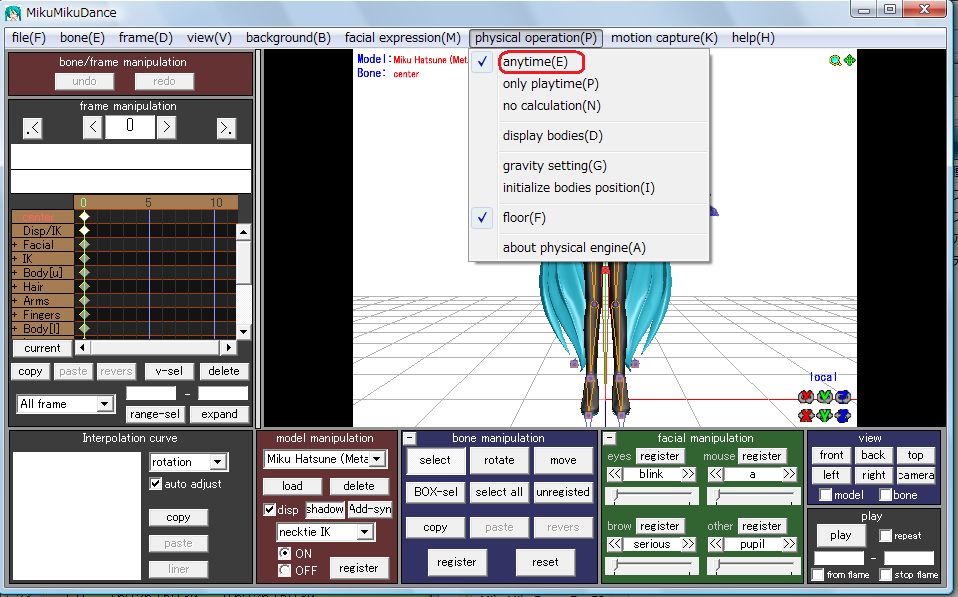The height and width of the screenshot is (597, 958).
Task: Click the play start frame field
Action: coord(839,558)
